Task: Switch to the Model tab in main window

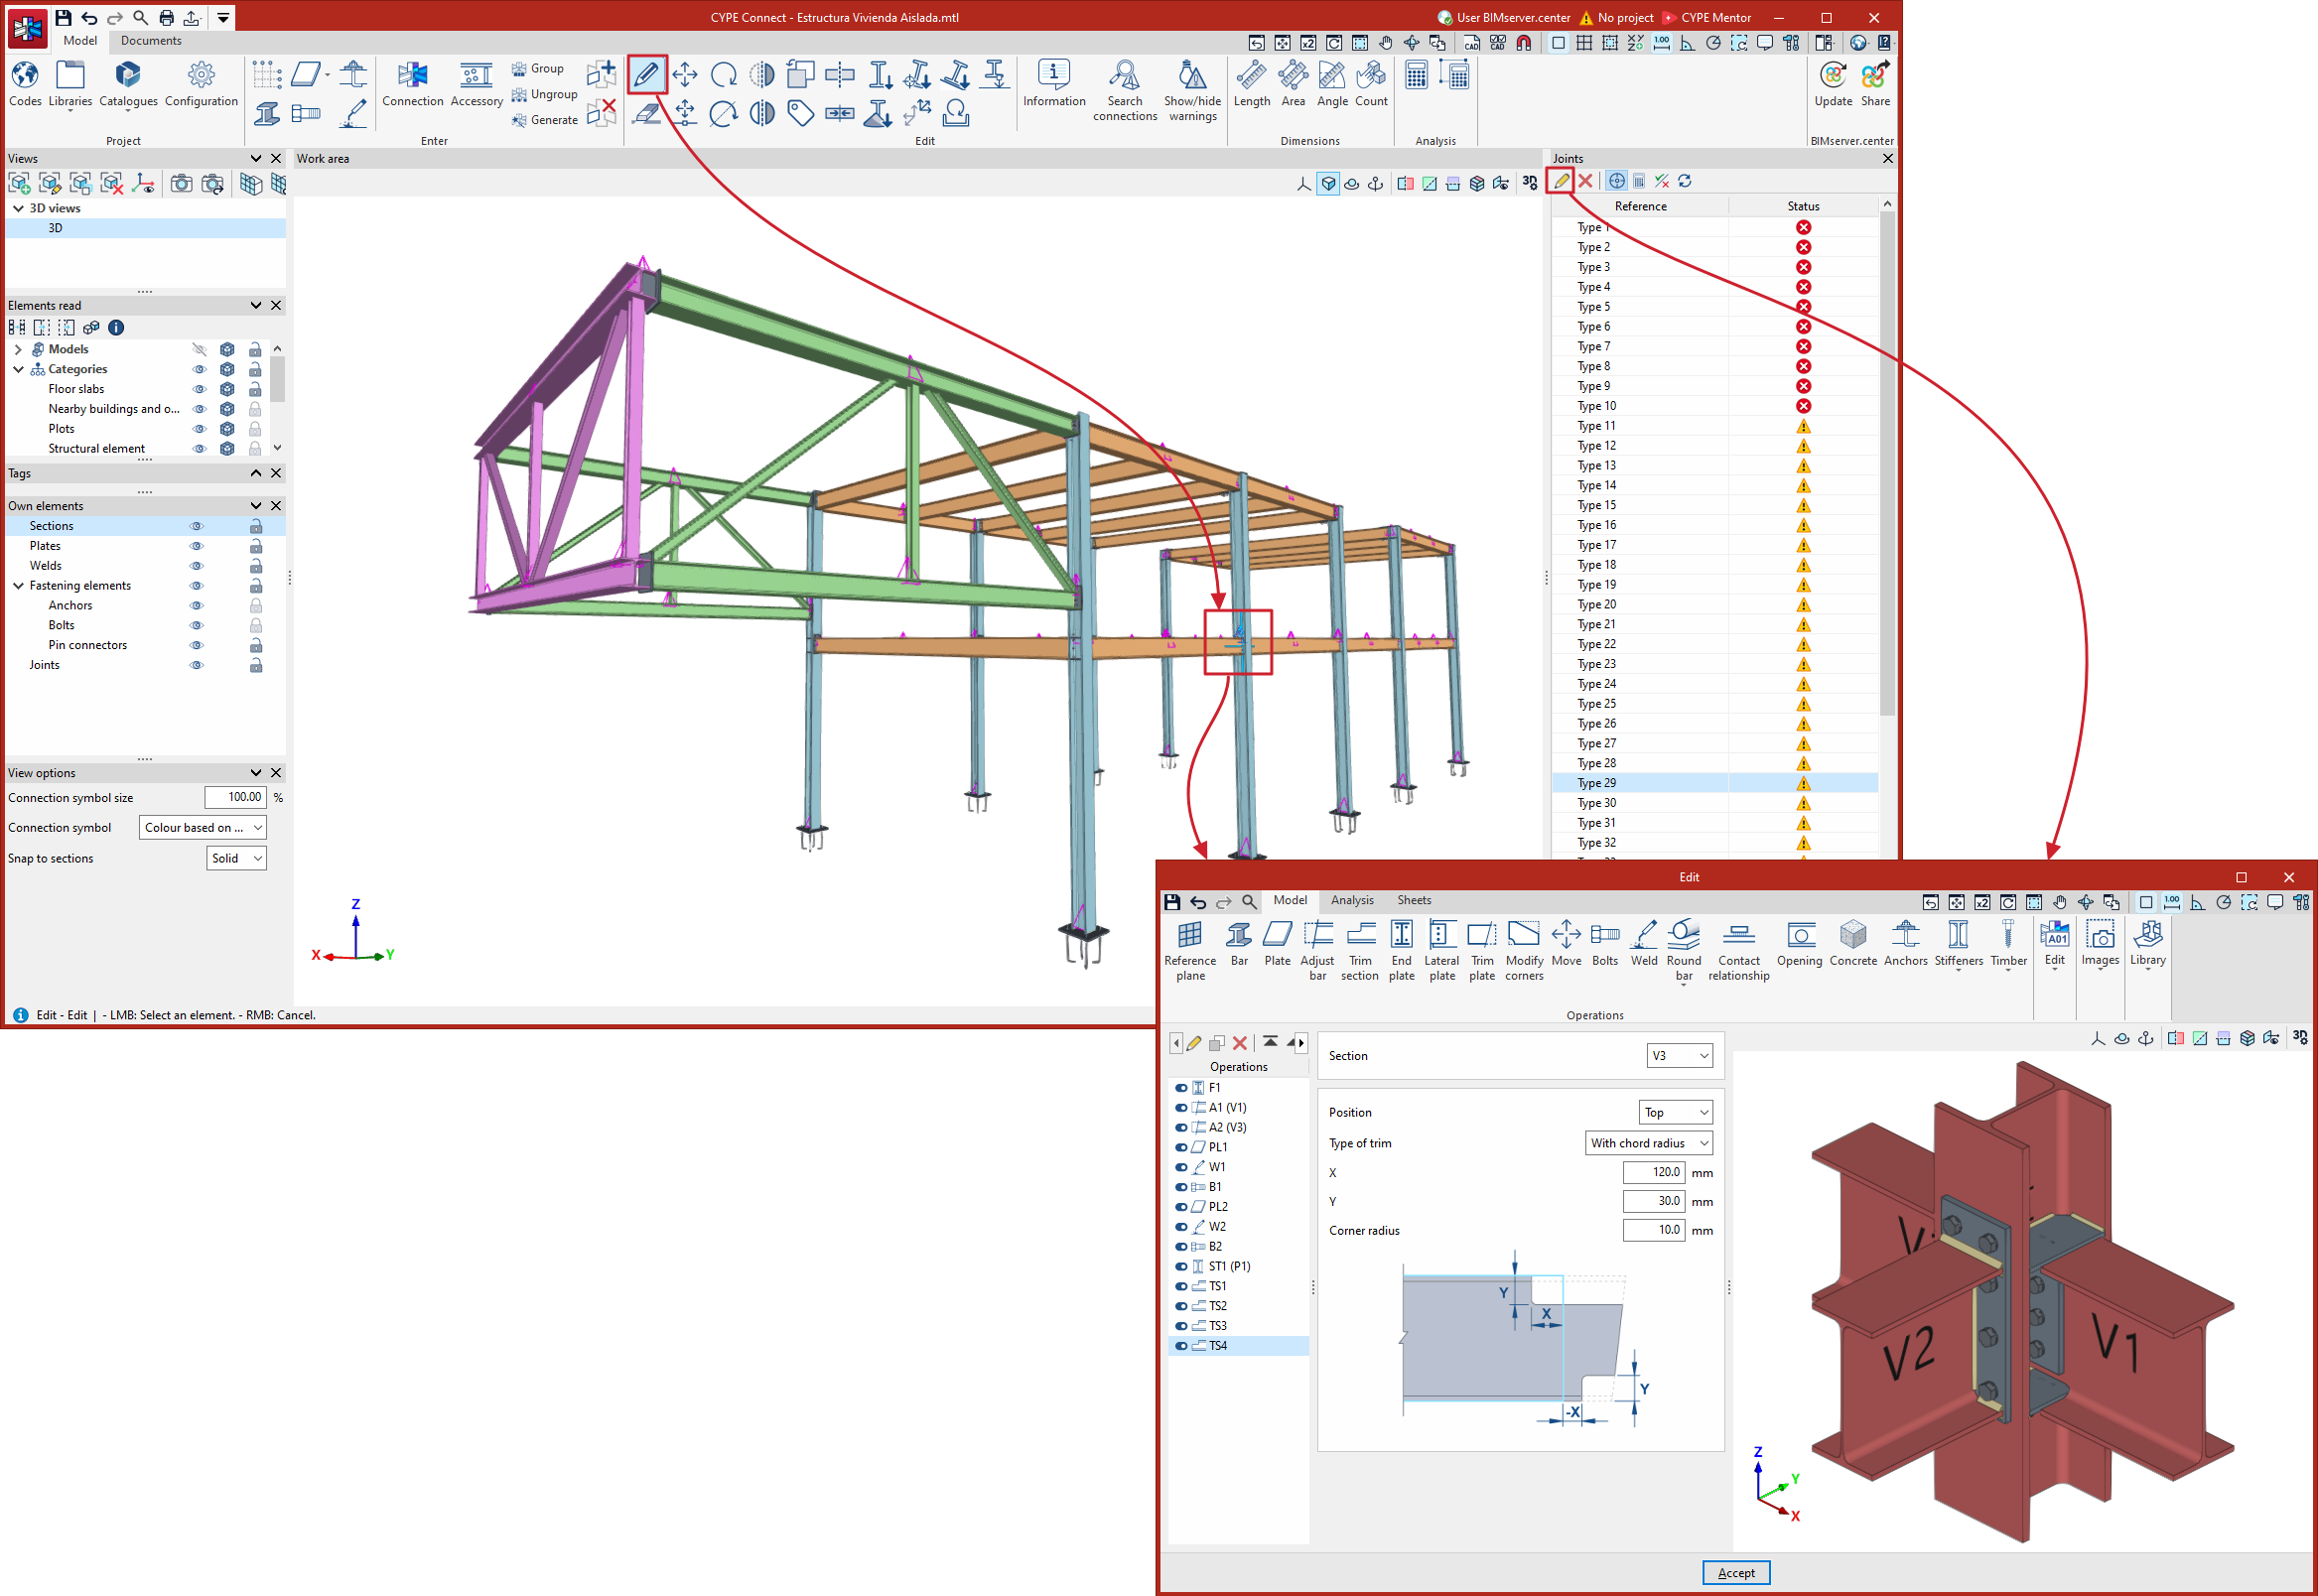Action: click(80, 41)
